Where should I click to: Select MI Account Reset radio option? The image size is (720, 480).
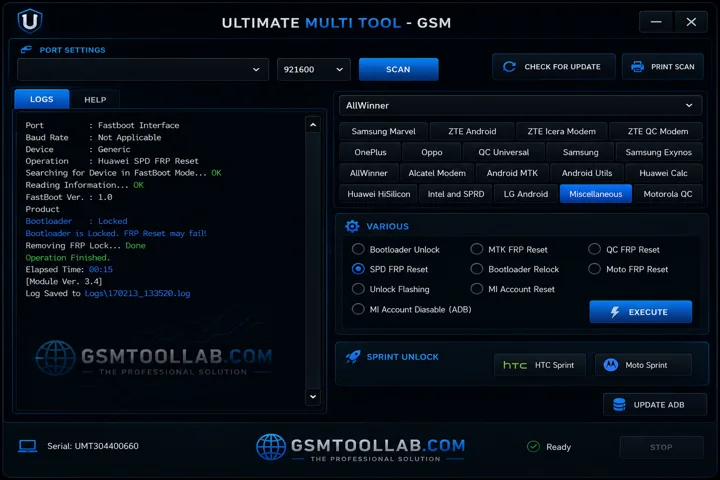tap(477, 289)
